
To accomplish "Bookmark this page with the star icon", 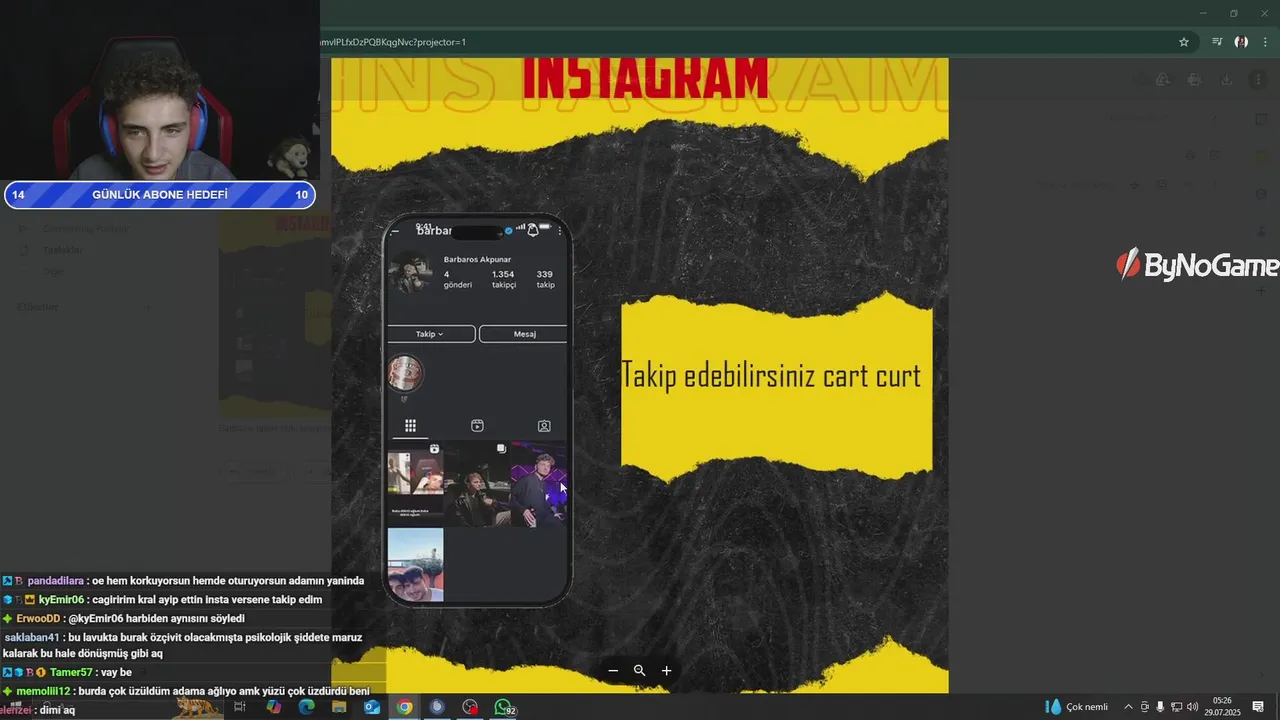I will (1184, 42).
